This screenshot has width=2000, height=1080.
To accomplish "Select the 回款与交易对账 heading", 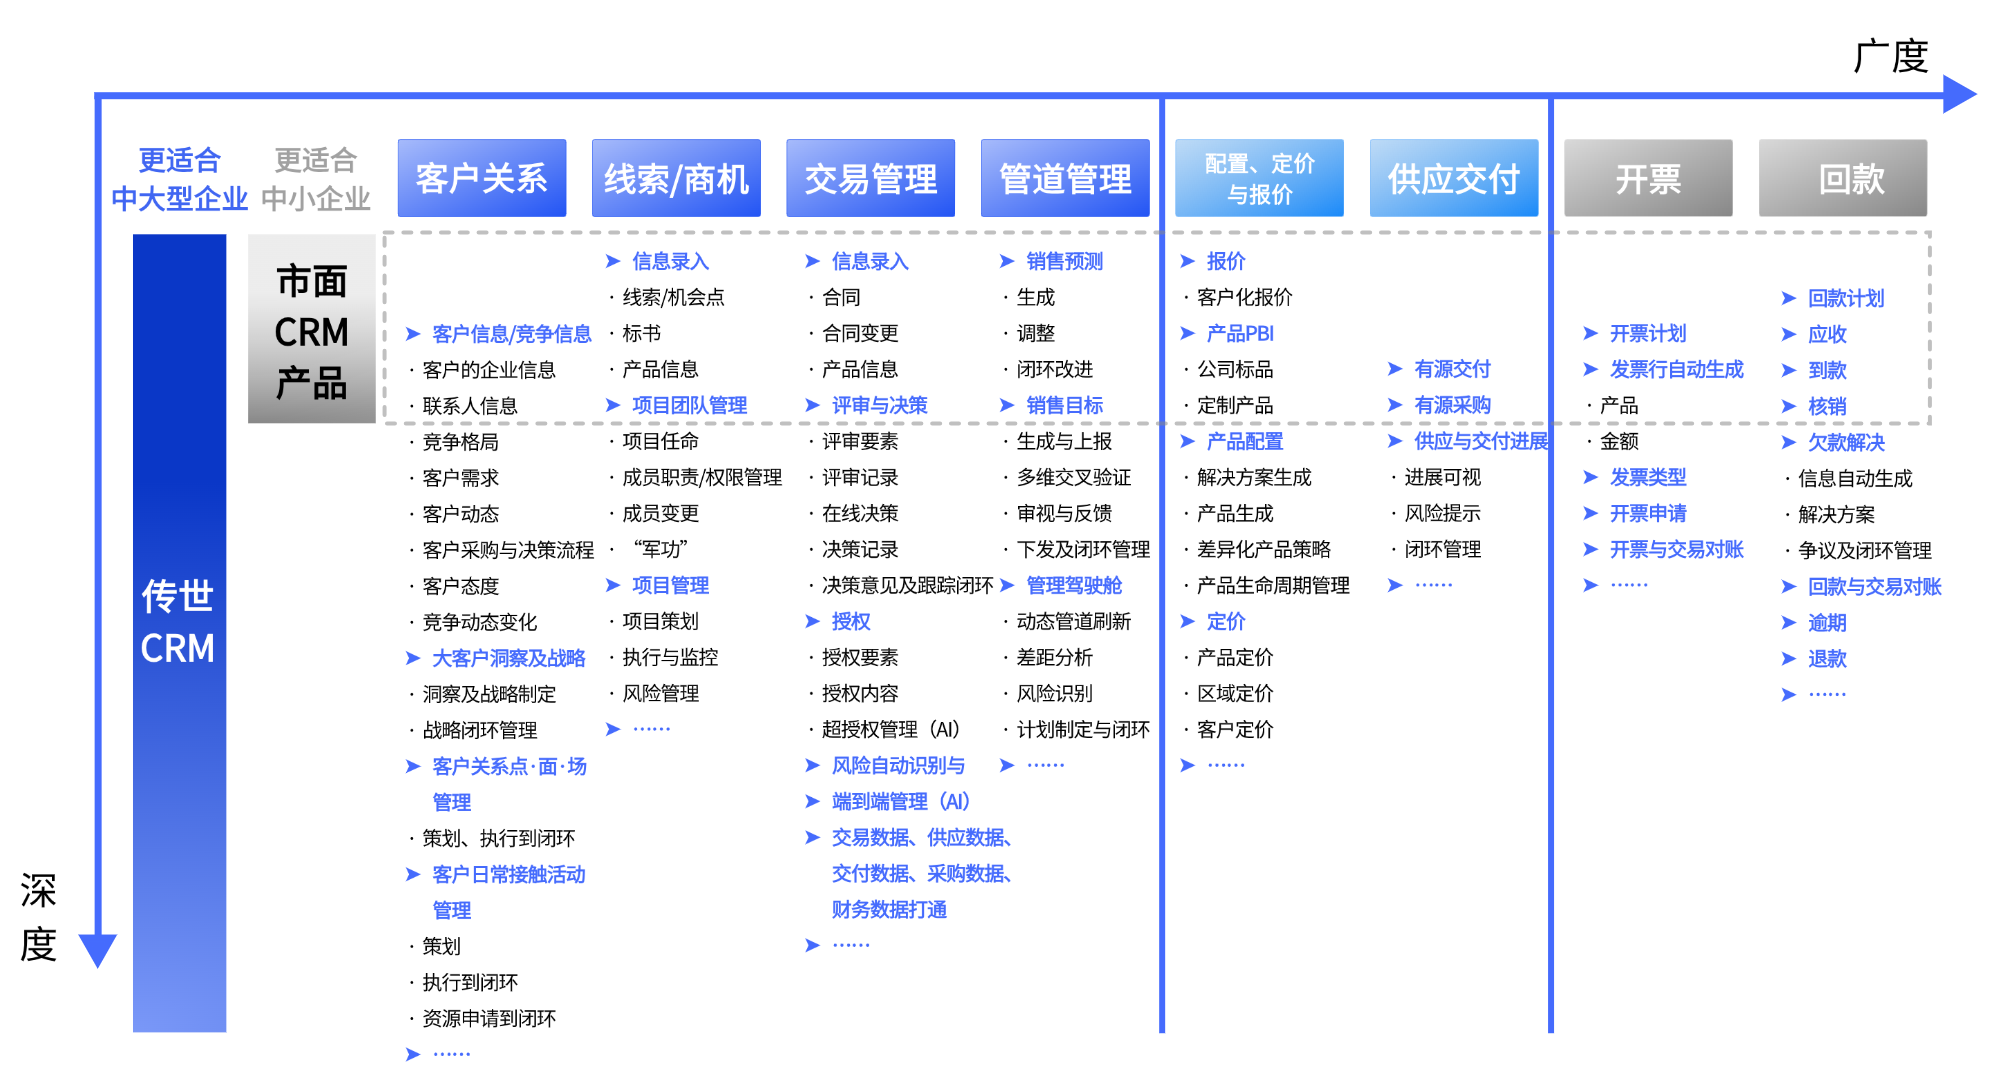I will (1874, 586).
